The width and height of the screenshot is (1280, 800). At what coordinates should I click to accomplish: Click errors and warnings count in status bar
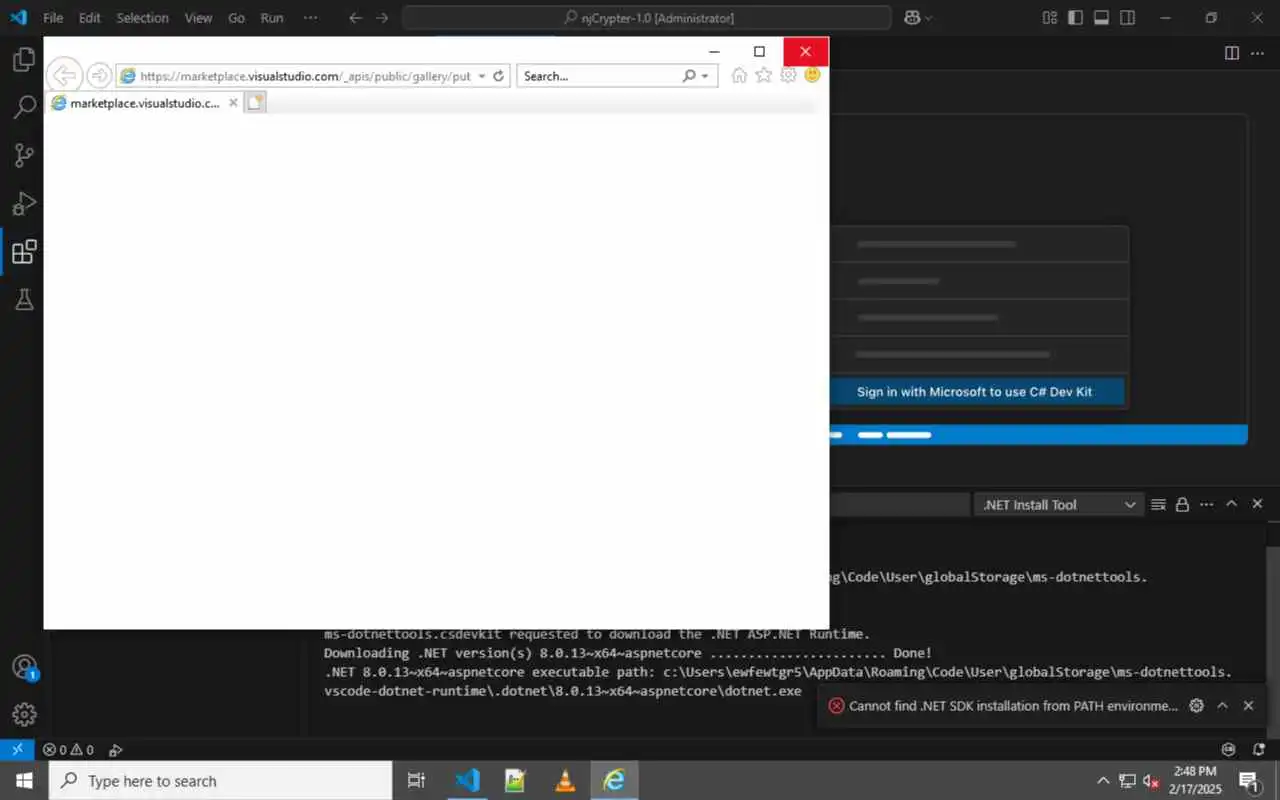coord(68,750)
